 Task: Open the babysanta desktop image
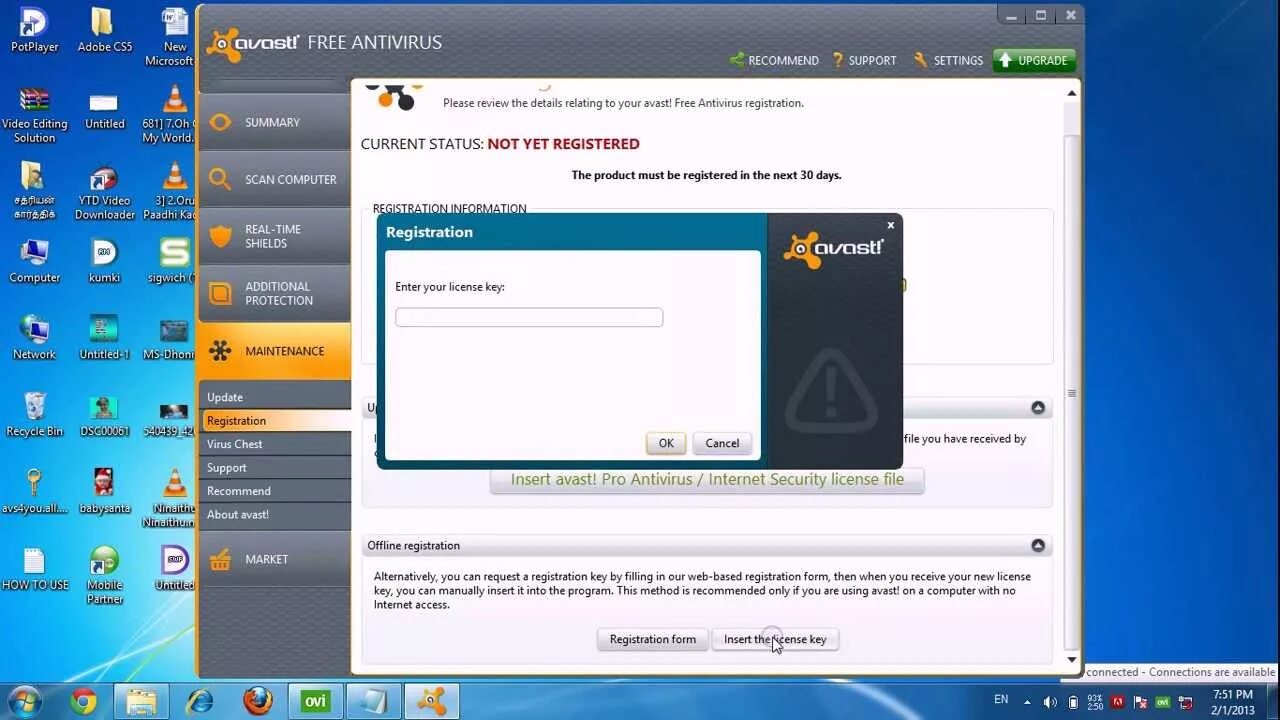(x=104, y=491)
